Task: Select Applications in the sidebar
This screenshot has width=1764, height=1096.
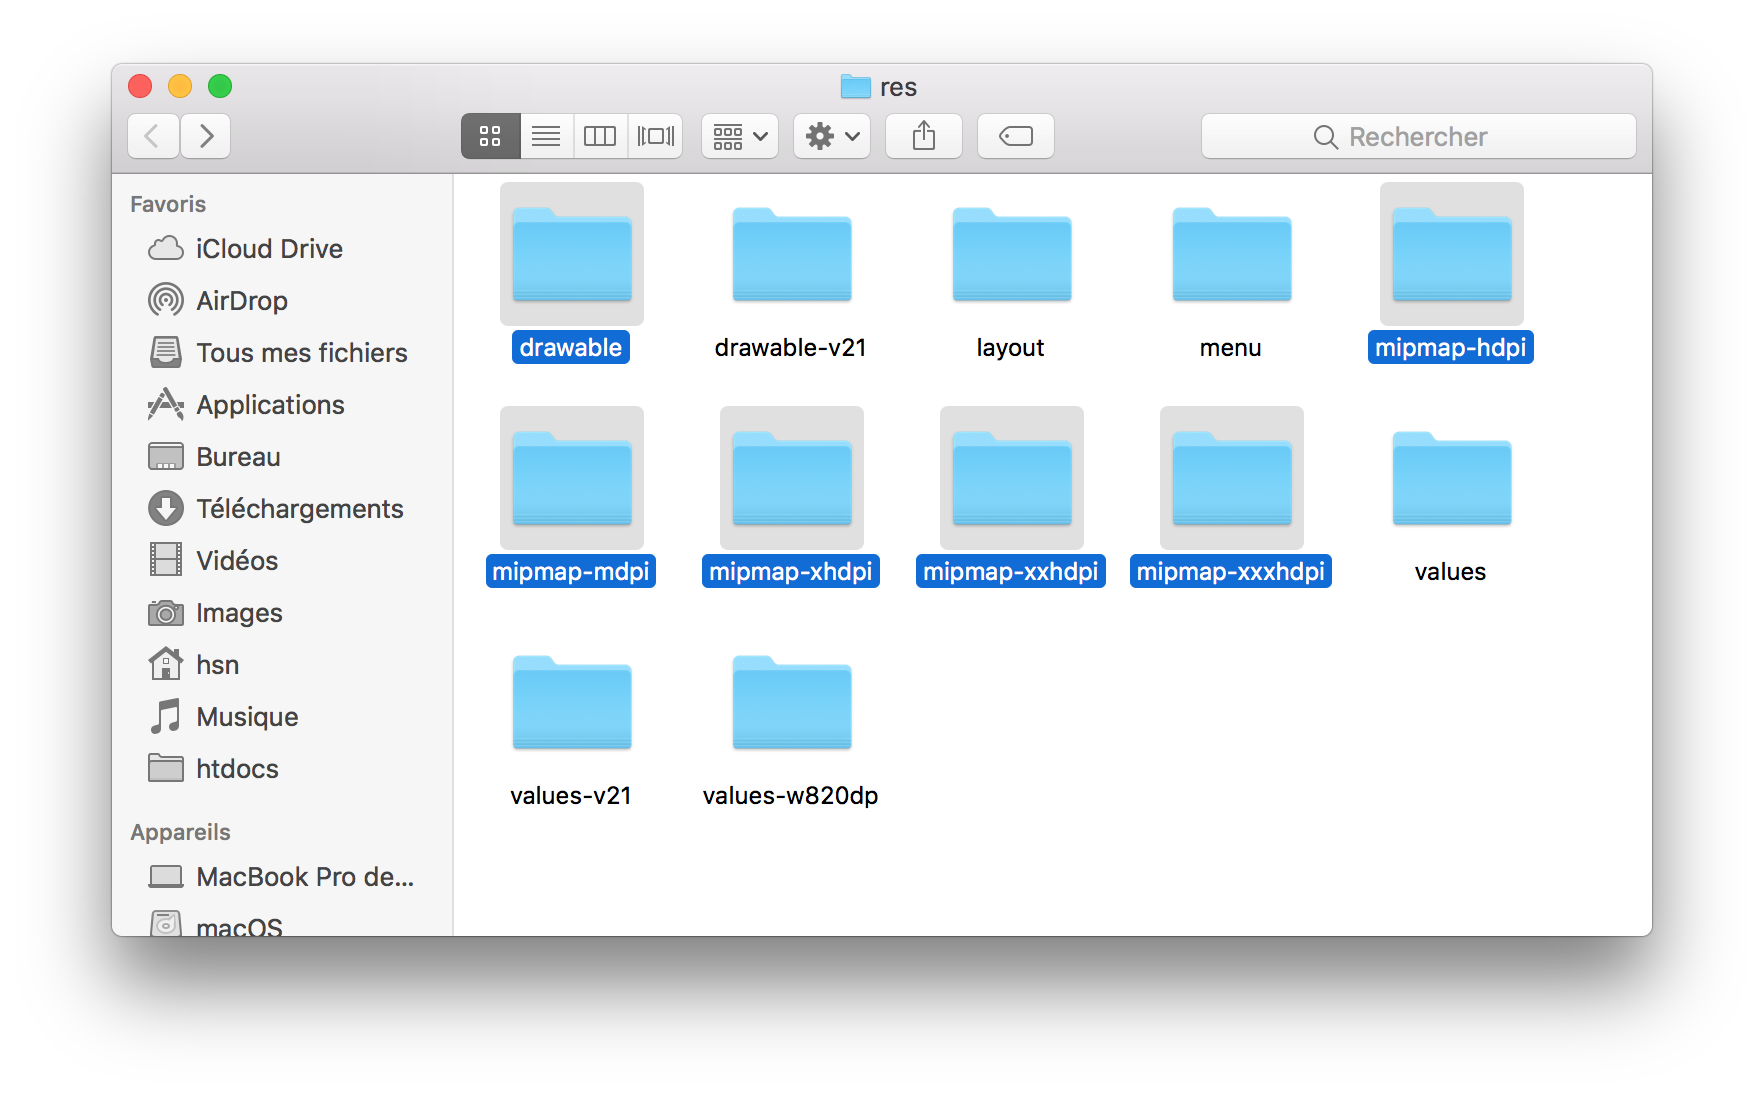Action: 270,405
